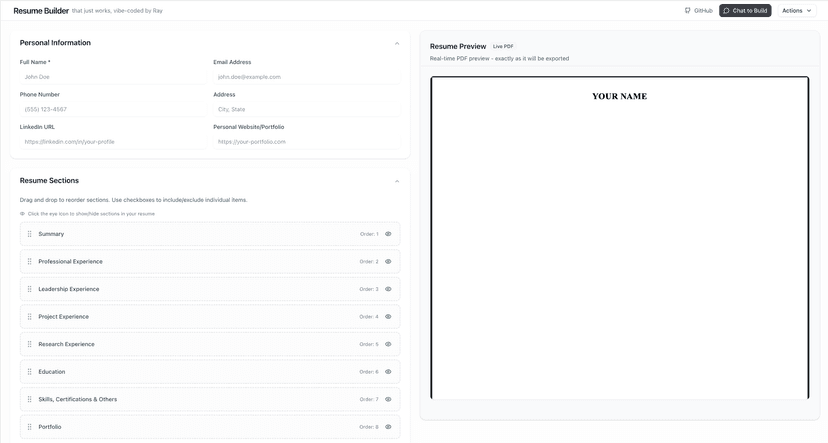Click the Resume Builder title logo

(x=41, y=11)
